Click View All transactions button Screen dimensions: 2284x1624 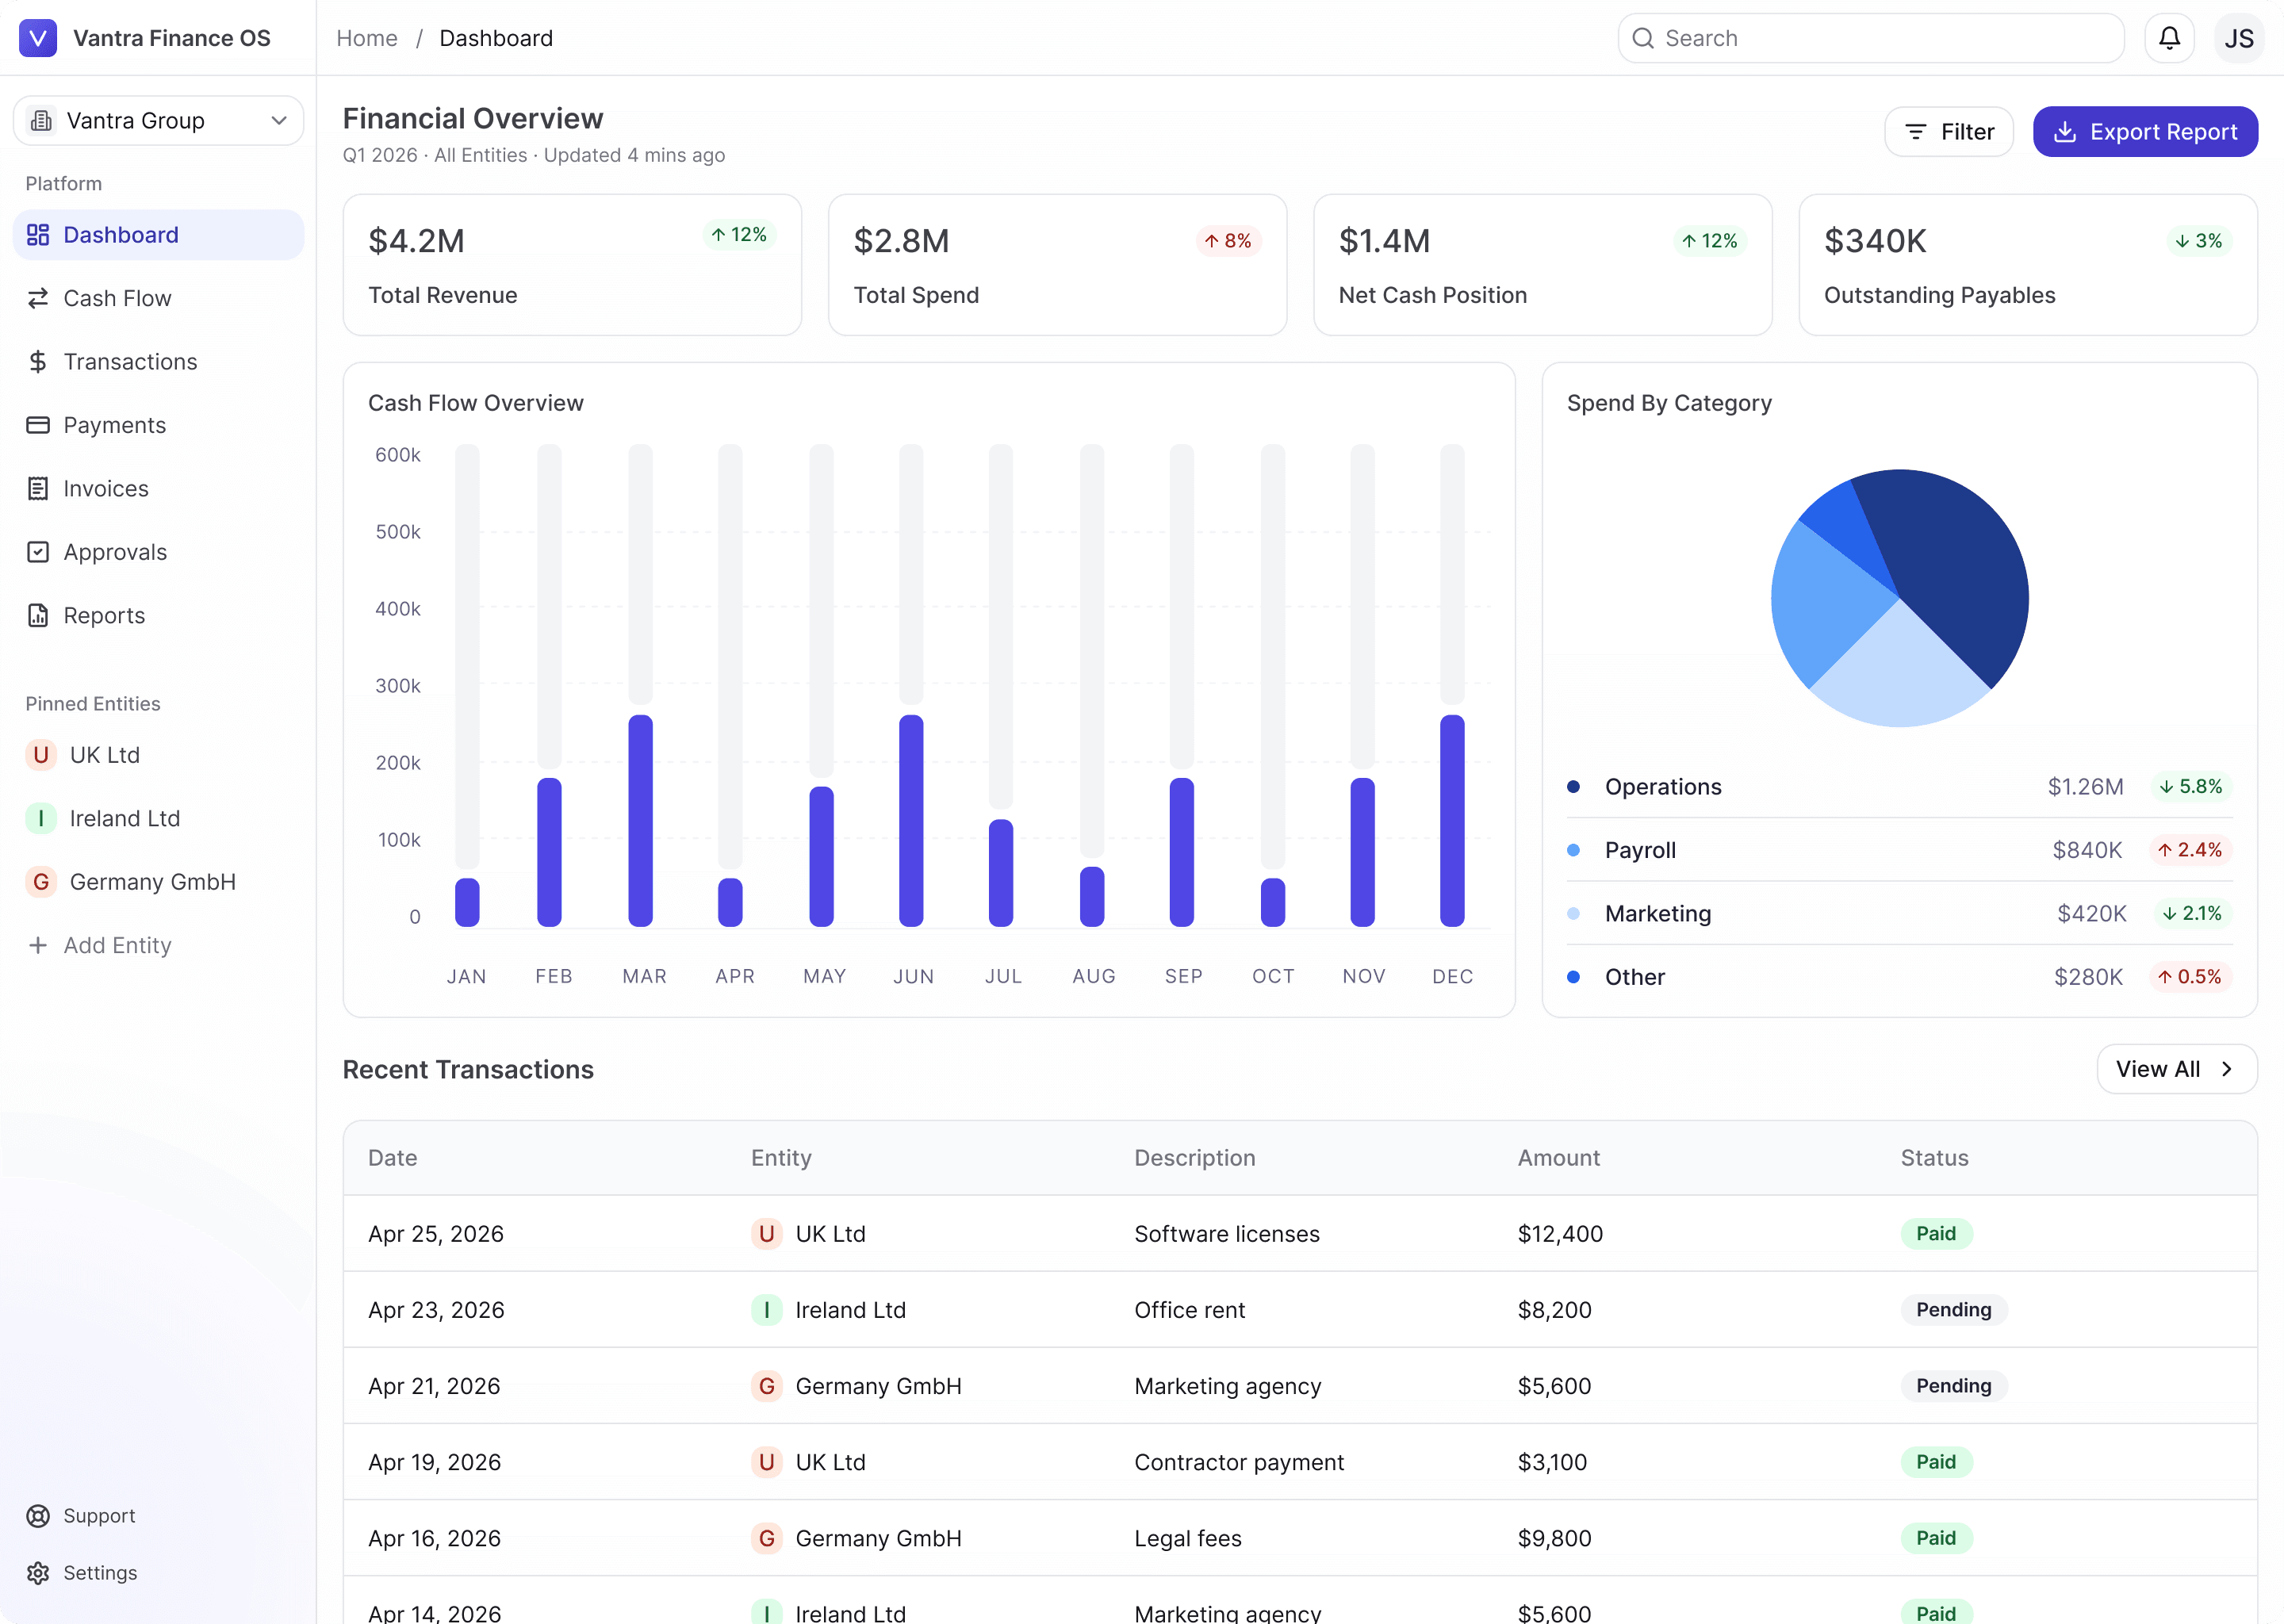click(x=2176, y=1069)
